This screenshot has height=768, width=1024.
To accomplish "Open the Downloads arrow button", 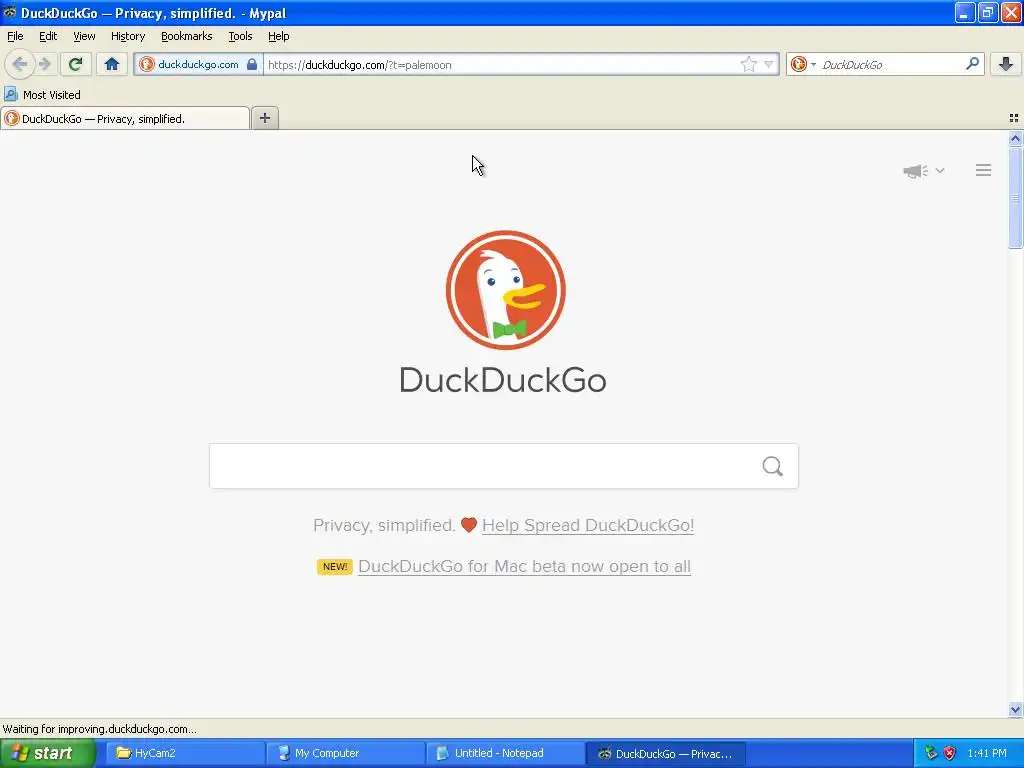I will pyautogui.click(x=1006, y=64).
